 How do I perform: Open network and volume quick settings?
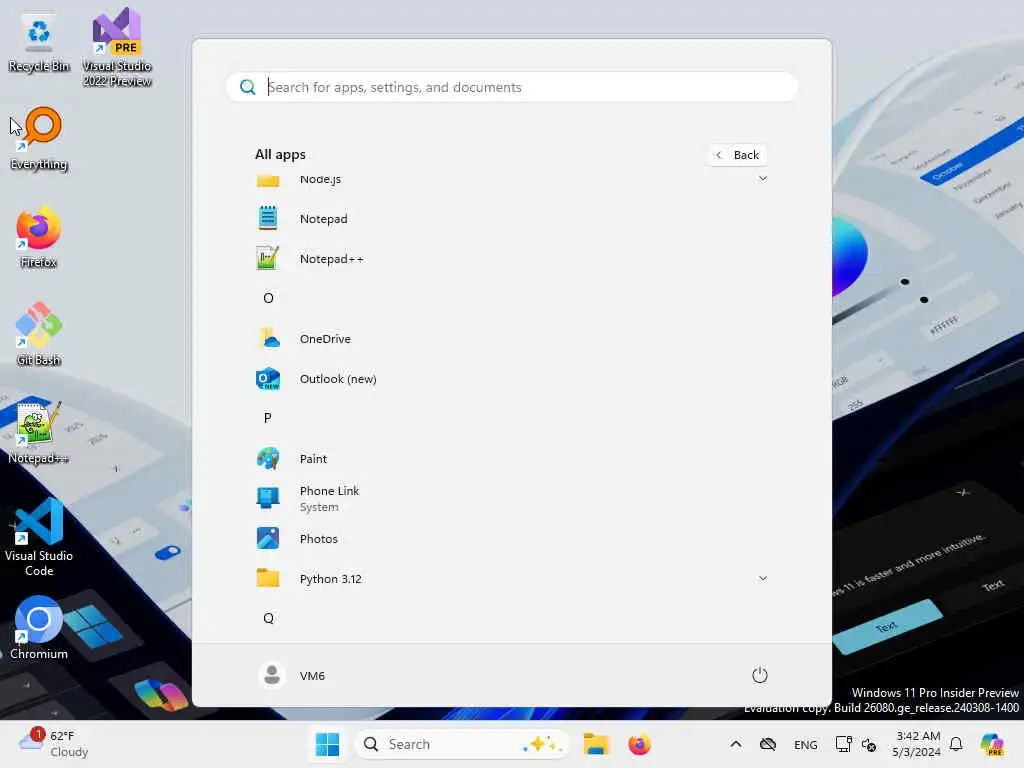856,744
